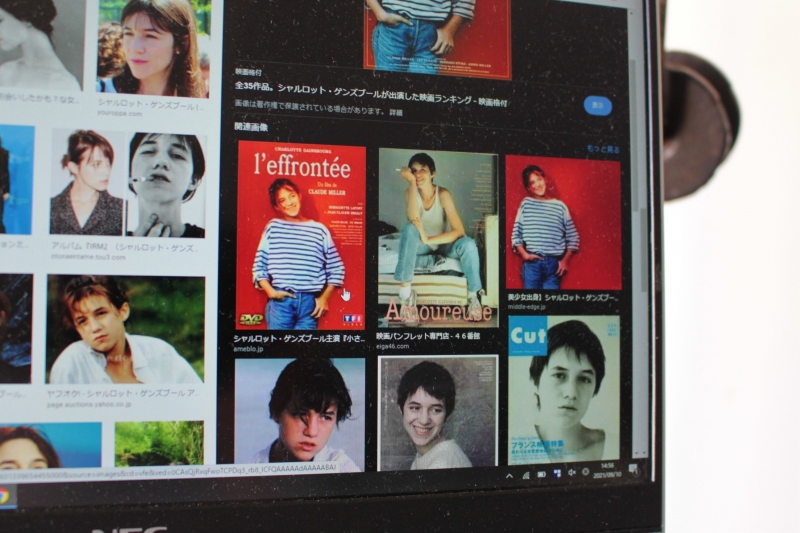Viewport: 800px width, 533px height.
Task: Click the ameblo.jp source text
Action: pyautogui.click(x=248, y=349)
